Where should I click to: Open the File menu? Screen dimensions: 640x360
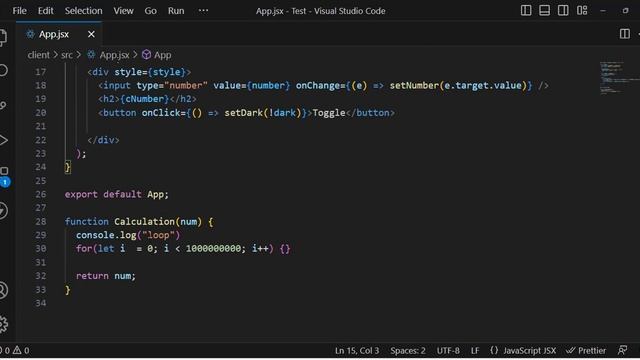click(x=20, y=11)
